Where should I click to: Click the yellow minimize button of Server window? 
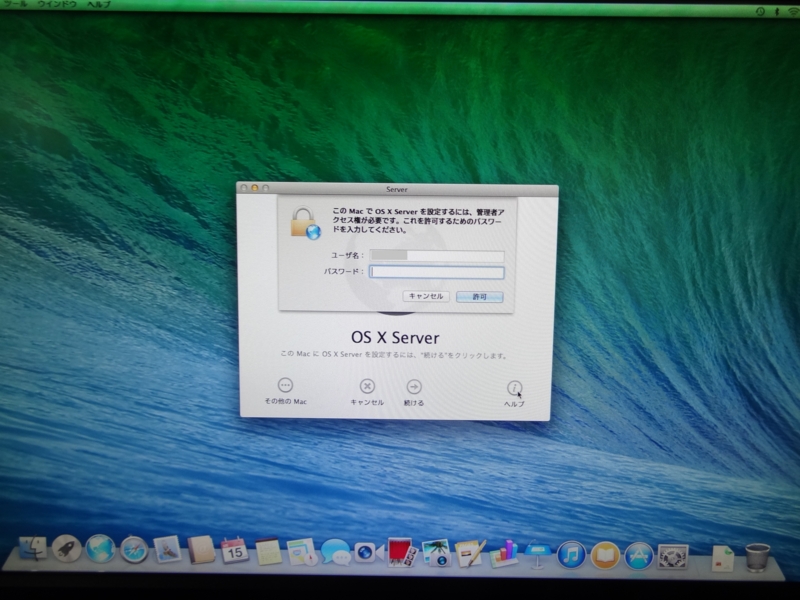pyautogui.click(x=255, y=188)
